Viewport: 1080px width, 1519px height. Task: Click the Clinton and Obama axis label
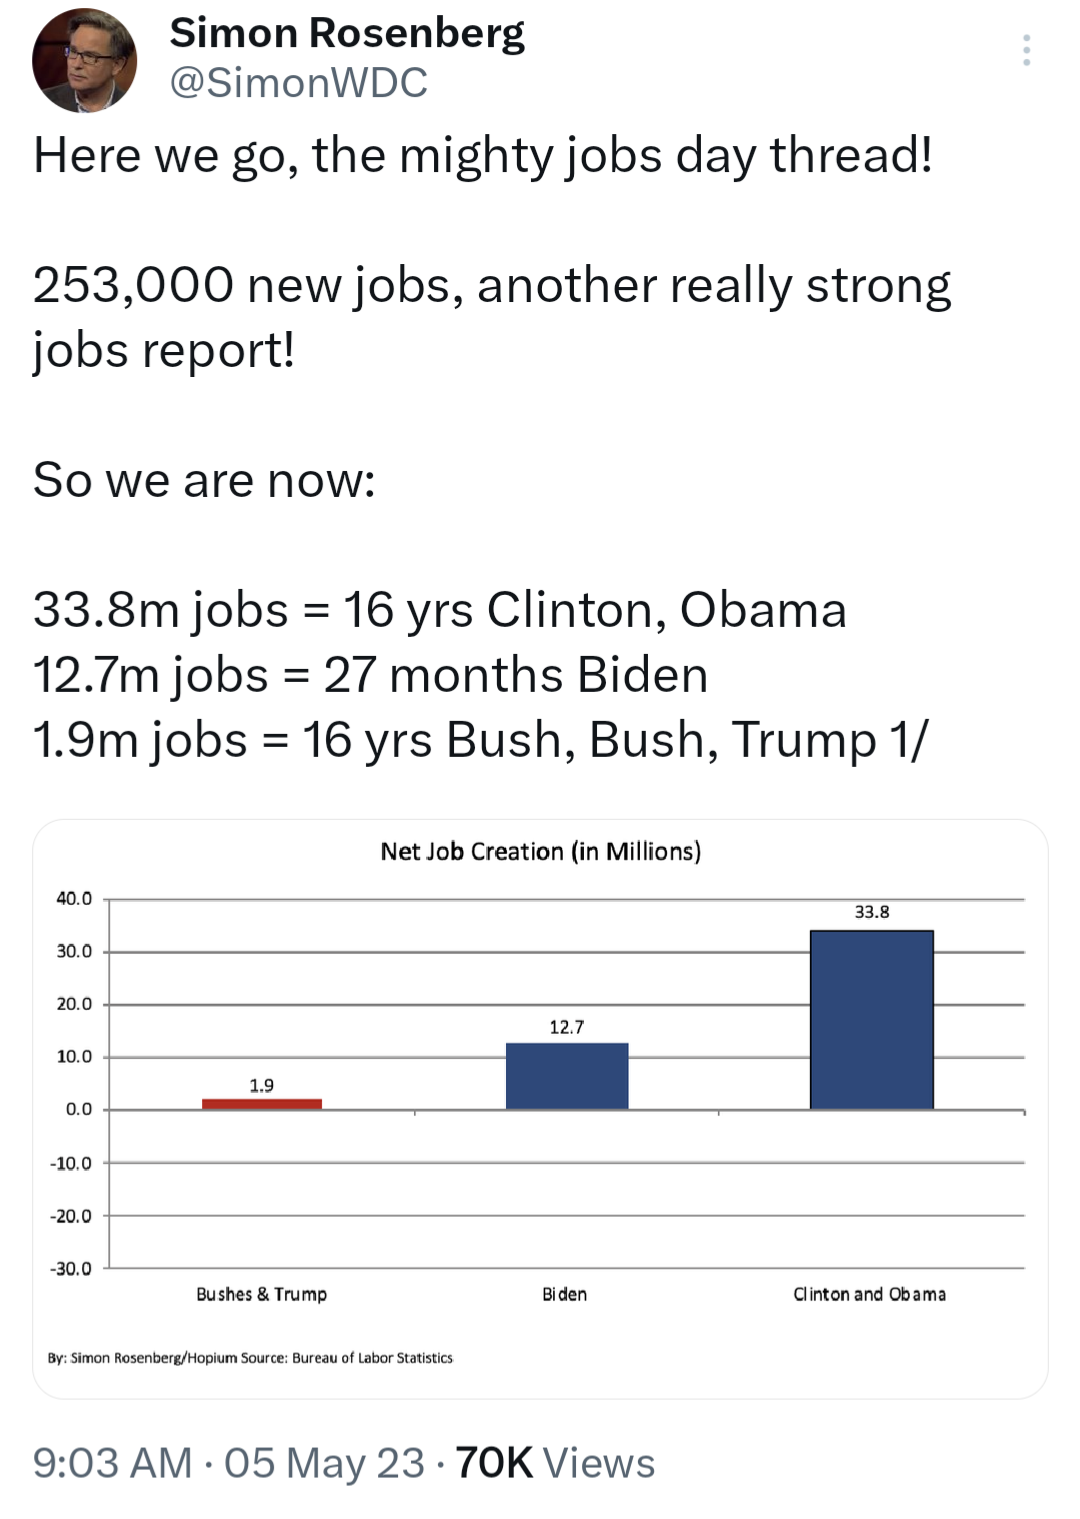pos(870,1294)
